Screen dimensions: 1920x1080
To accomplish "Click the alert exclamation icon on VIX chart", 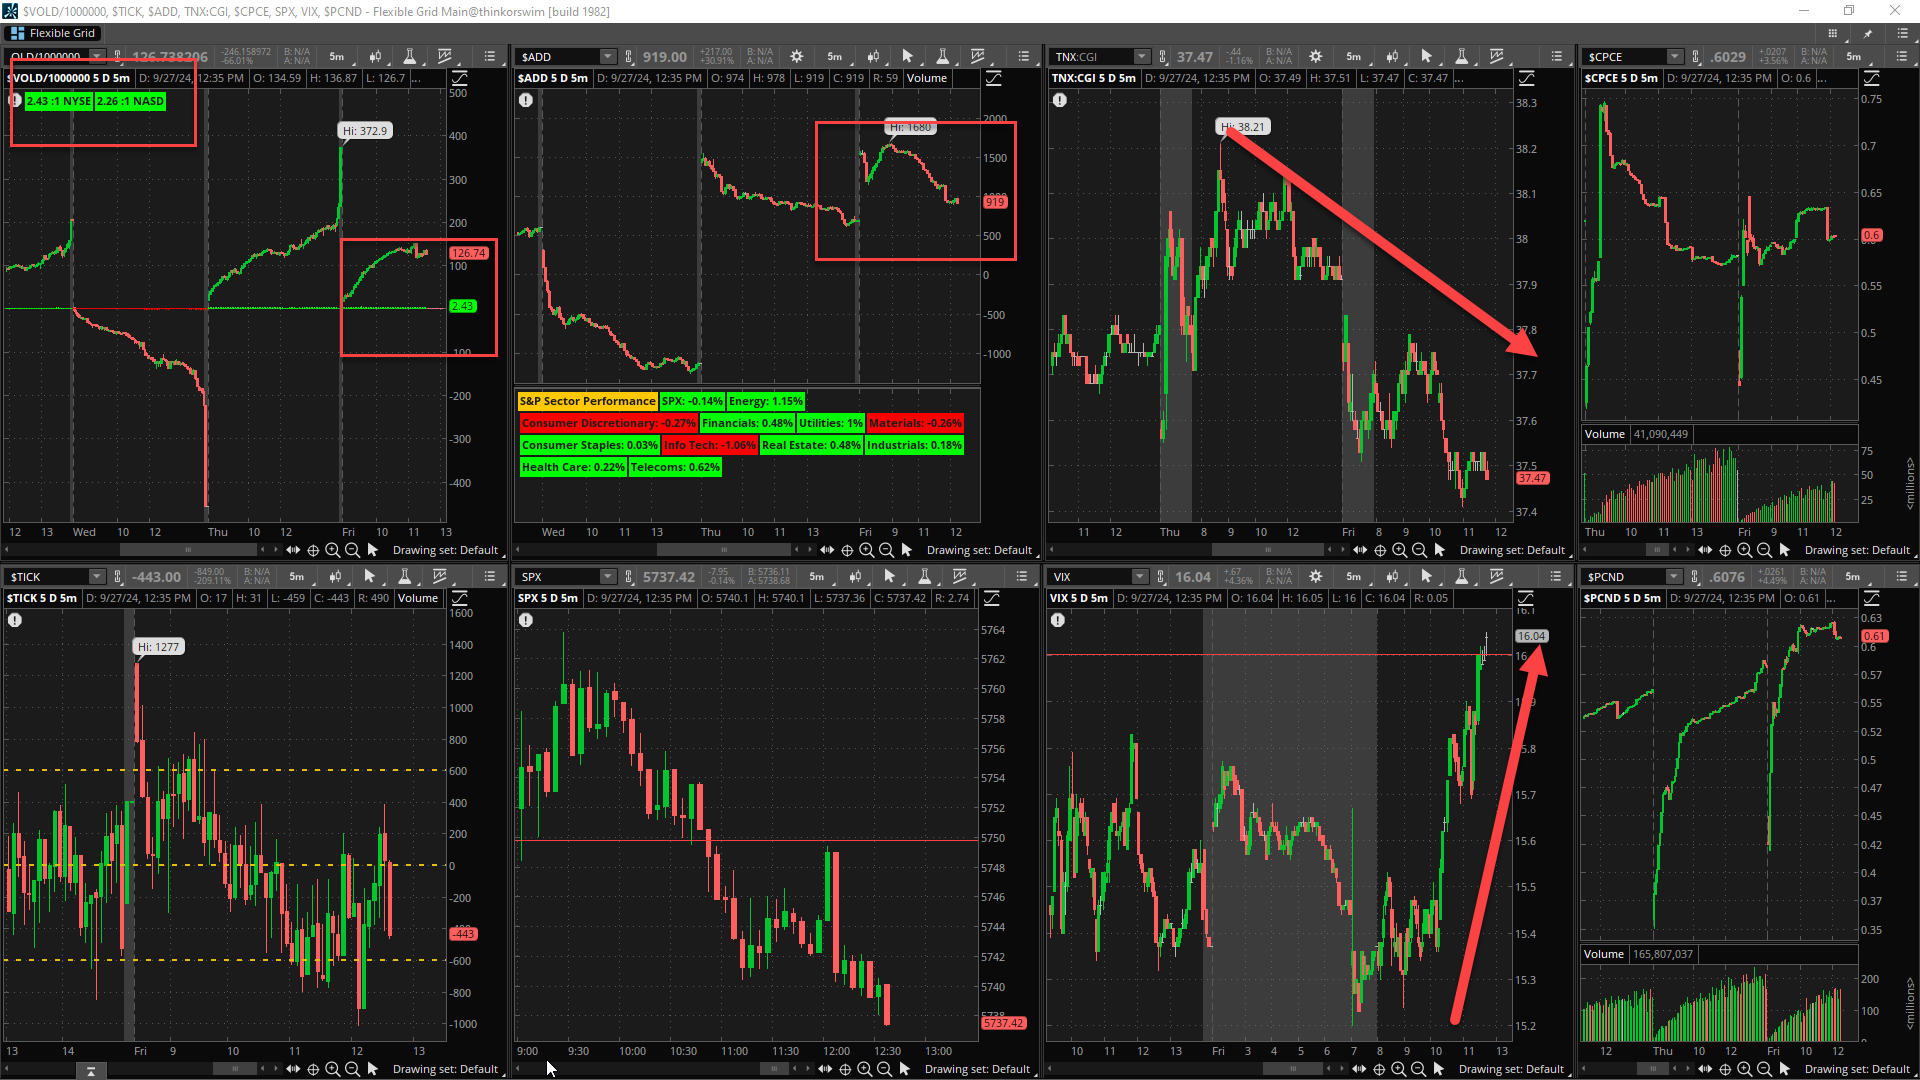I will (1058, 620).
